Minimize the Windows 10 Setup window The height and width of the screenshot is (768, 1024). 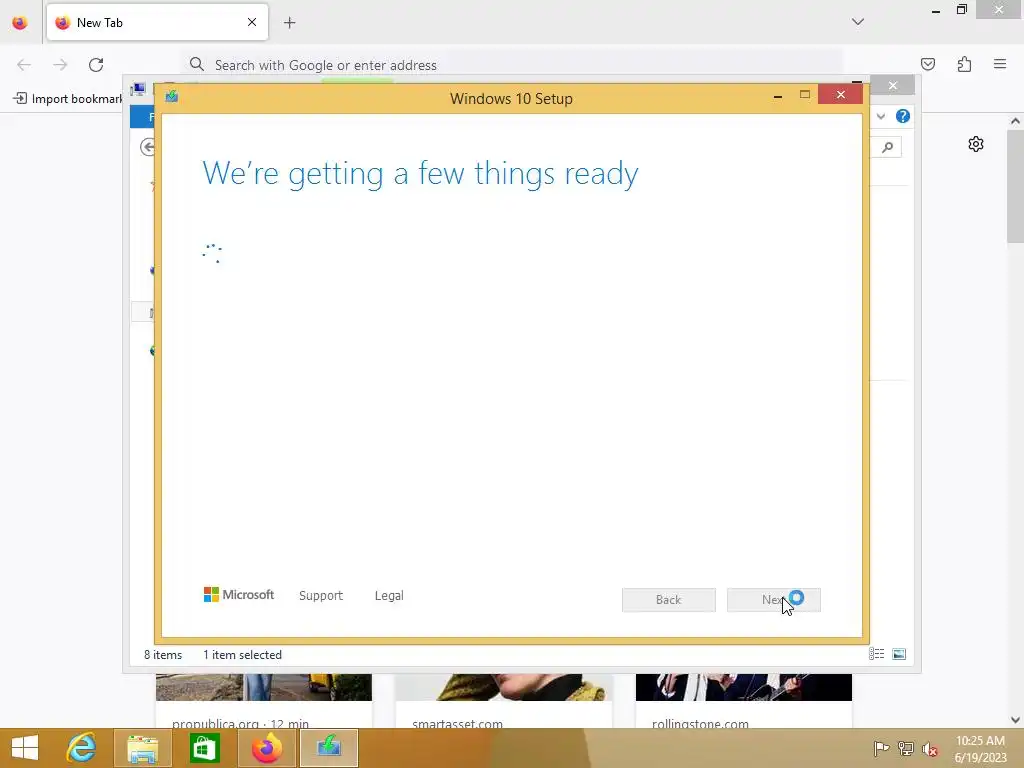click(x=777, y=96)
